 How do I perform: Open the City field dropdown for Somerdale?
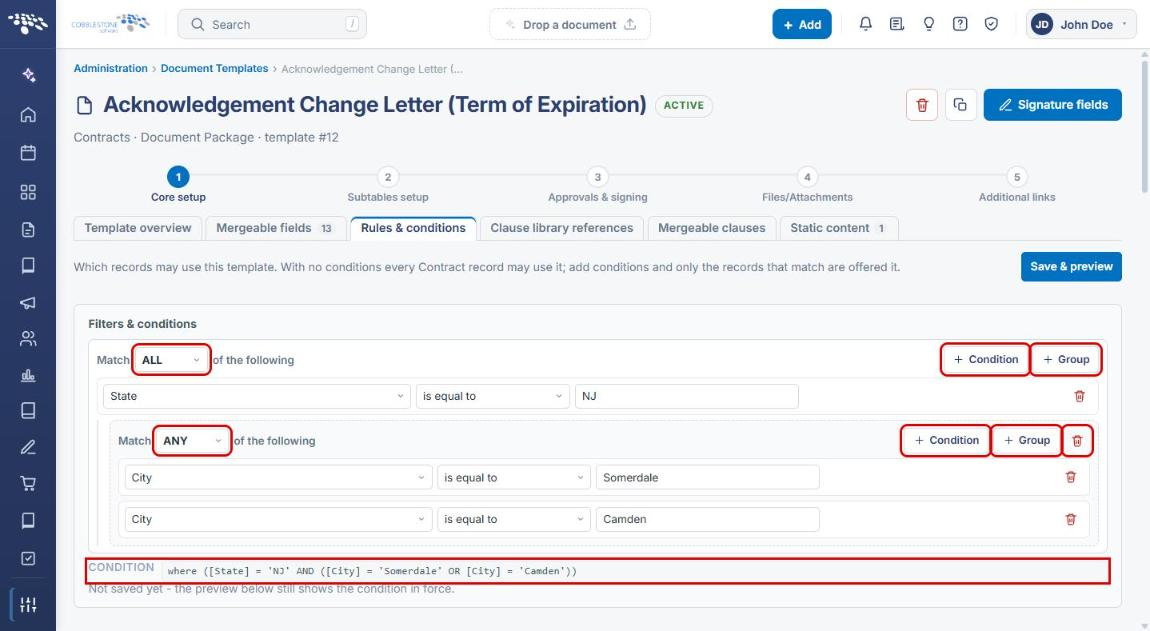278,478
